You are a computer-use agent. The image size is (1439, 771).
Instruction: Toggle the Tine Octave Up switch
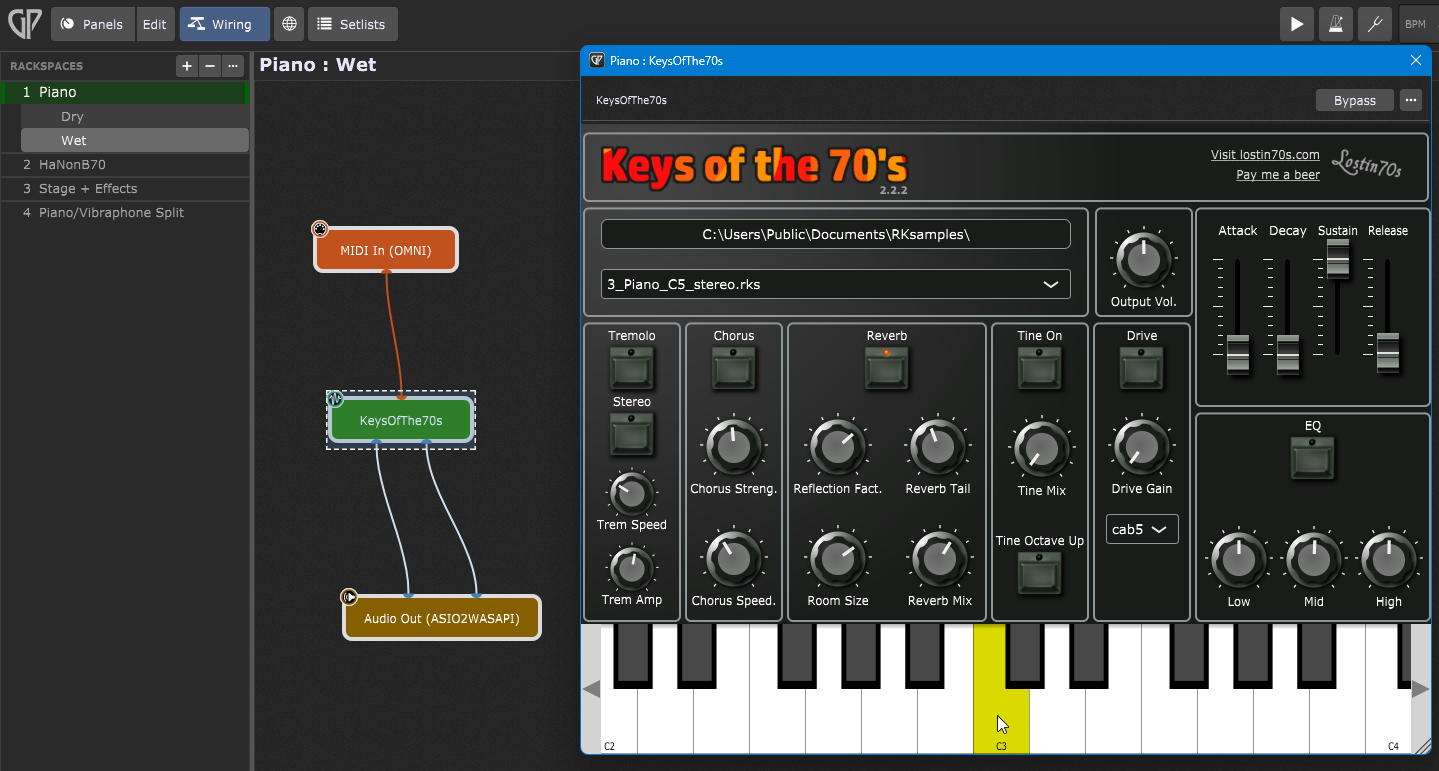(1040, 573)
